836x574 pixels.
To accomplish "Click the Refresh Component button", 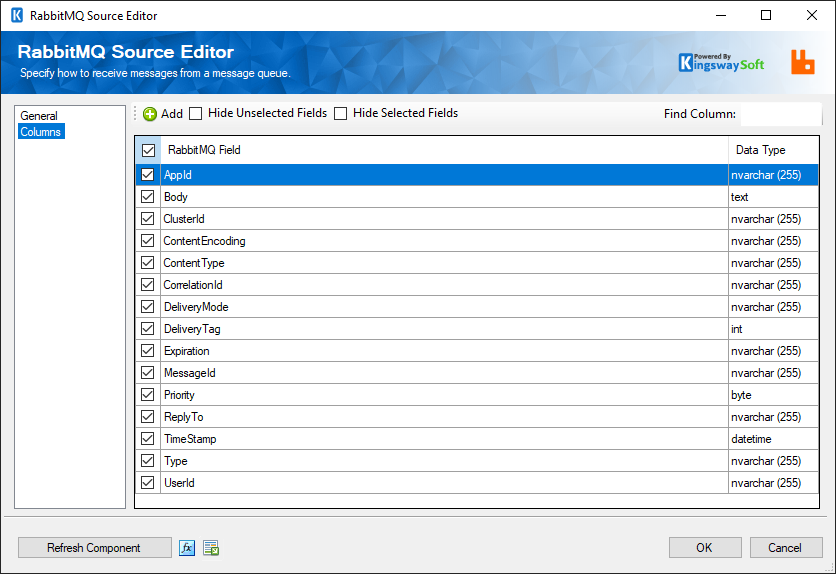I will [x=94, y=548].
